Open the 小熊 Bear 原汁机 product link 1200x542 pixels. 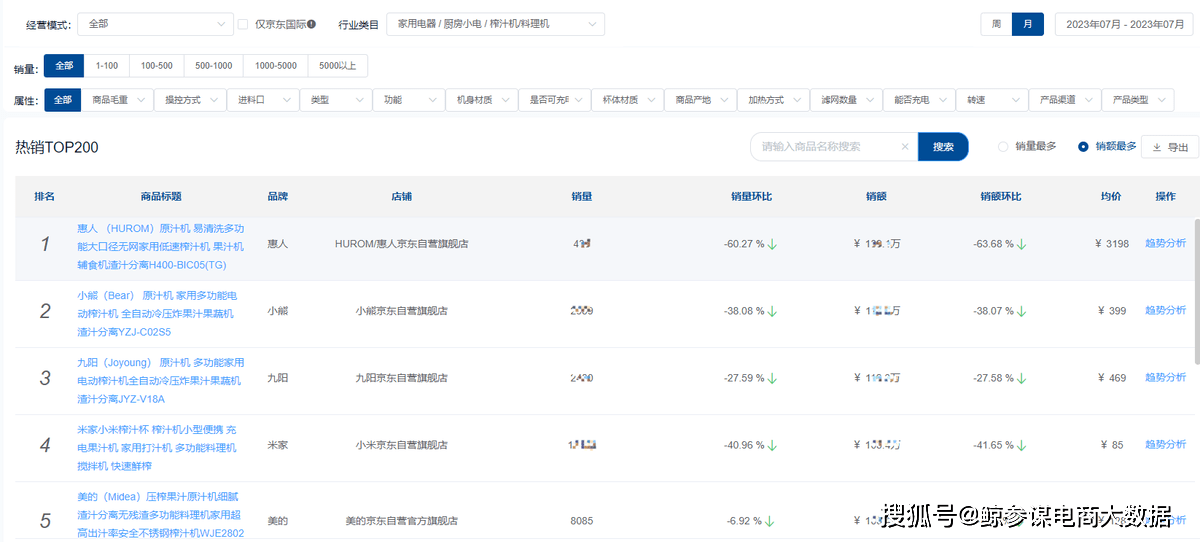pyautogui.click(x=157, y=313)
